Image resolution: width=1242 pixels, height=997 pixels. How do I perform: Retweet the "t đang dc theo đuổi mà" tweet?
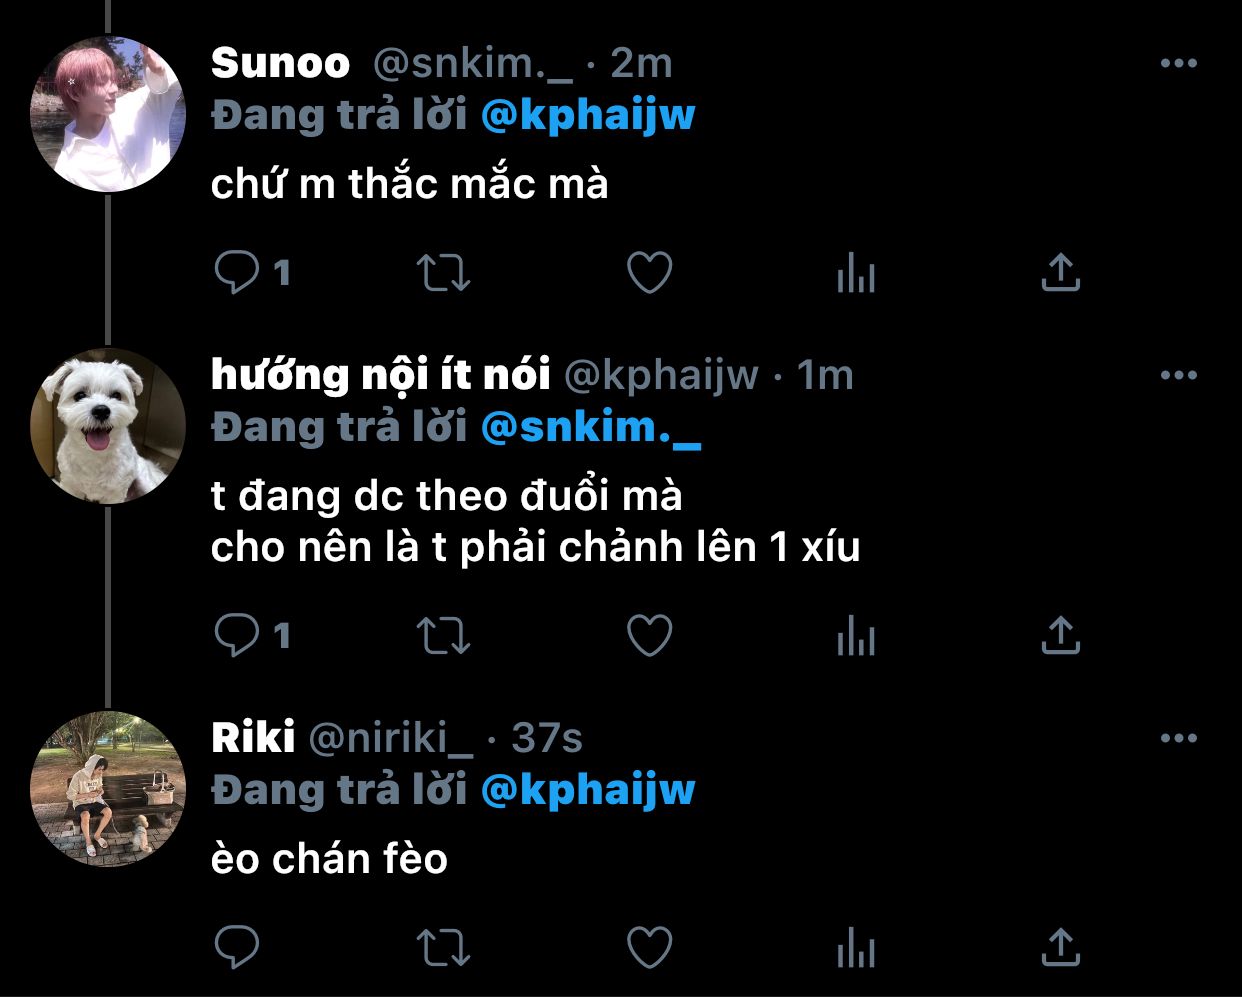[x=442, y=635]
